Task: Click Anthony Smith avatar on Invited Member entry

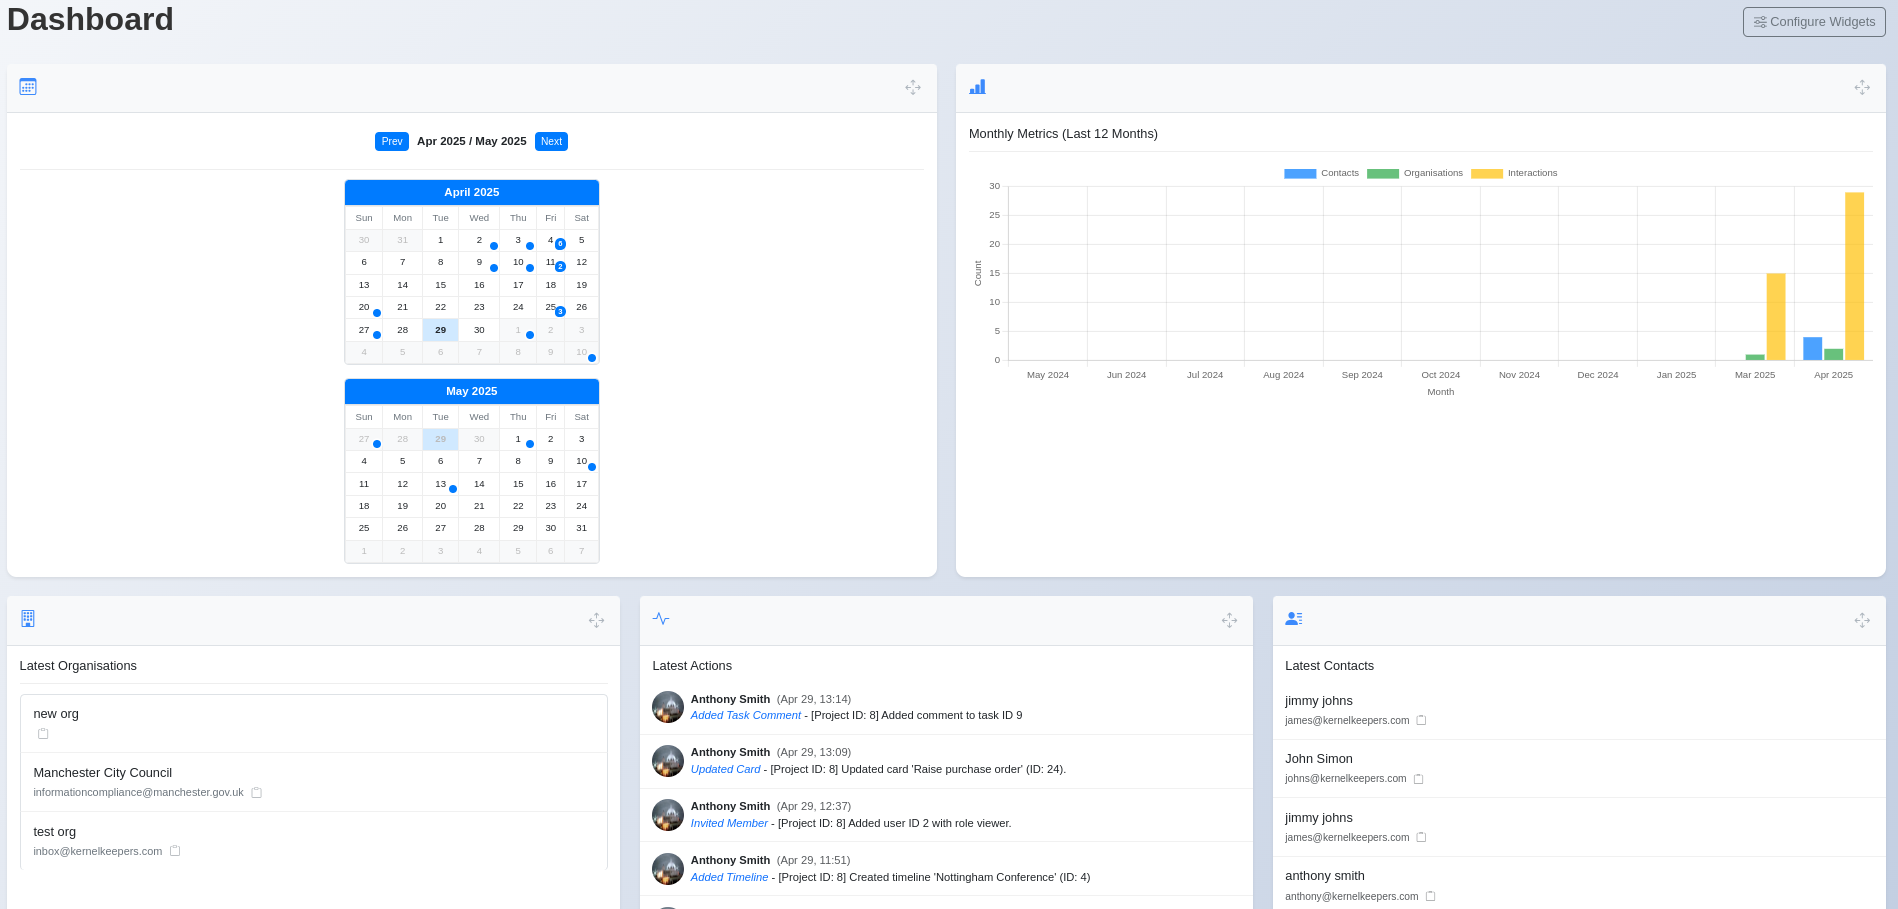Action: coord(668,815)
